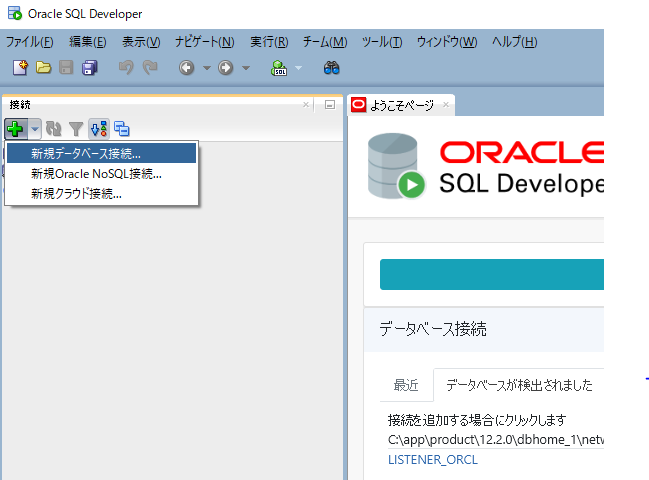The height and width of the screenshot is (480, 649).
Task: Click the schema browser icon in 接続 panel
Action: pos(99,129)
